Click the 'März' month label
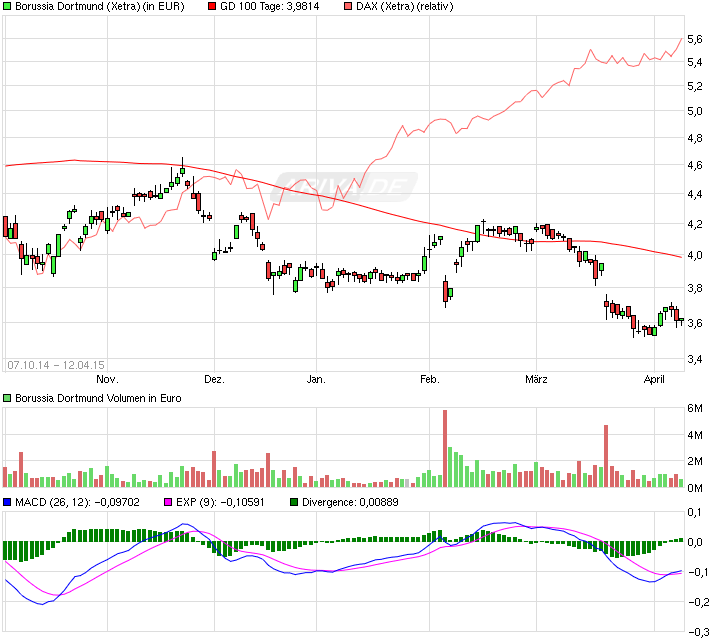The image size is (726, 640). point(536,379)
